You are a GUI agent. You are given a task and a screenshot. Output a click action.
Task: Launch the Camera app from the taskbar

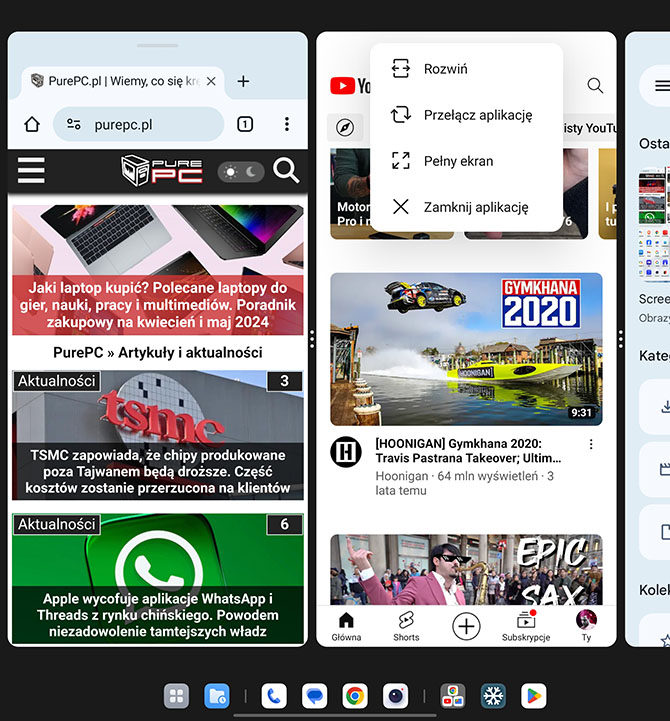395,696
